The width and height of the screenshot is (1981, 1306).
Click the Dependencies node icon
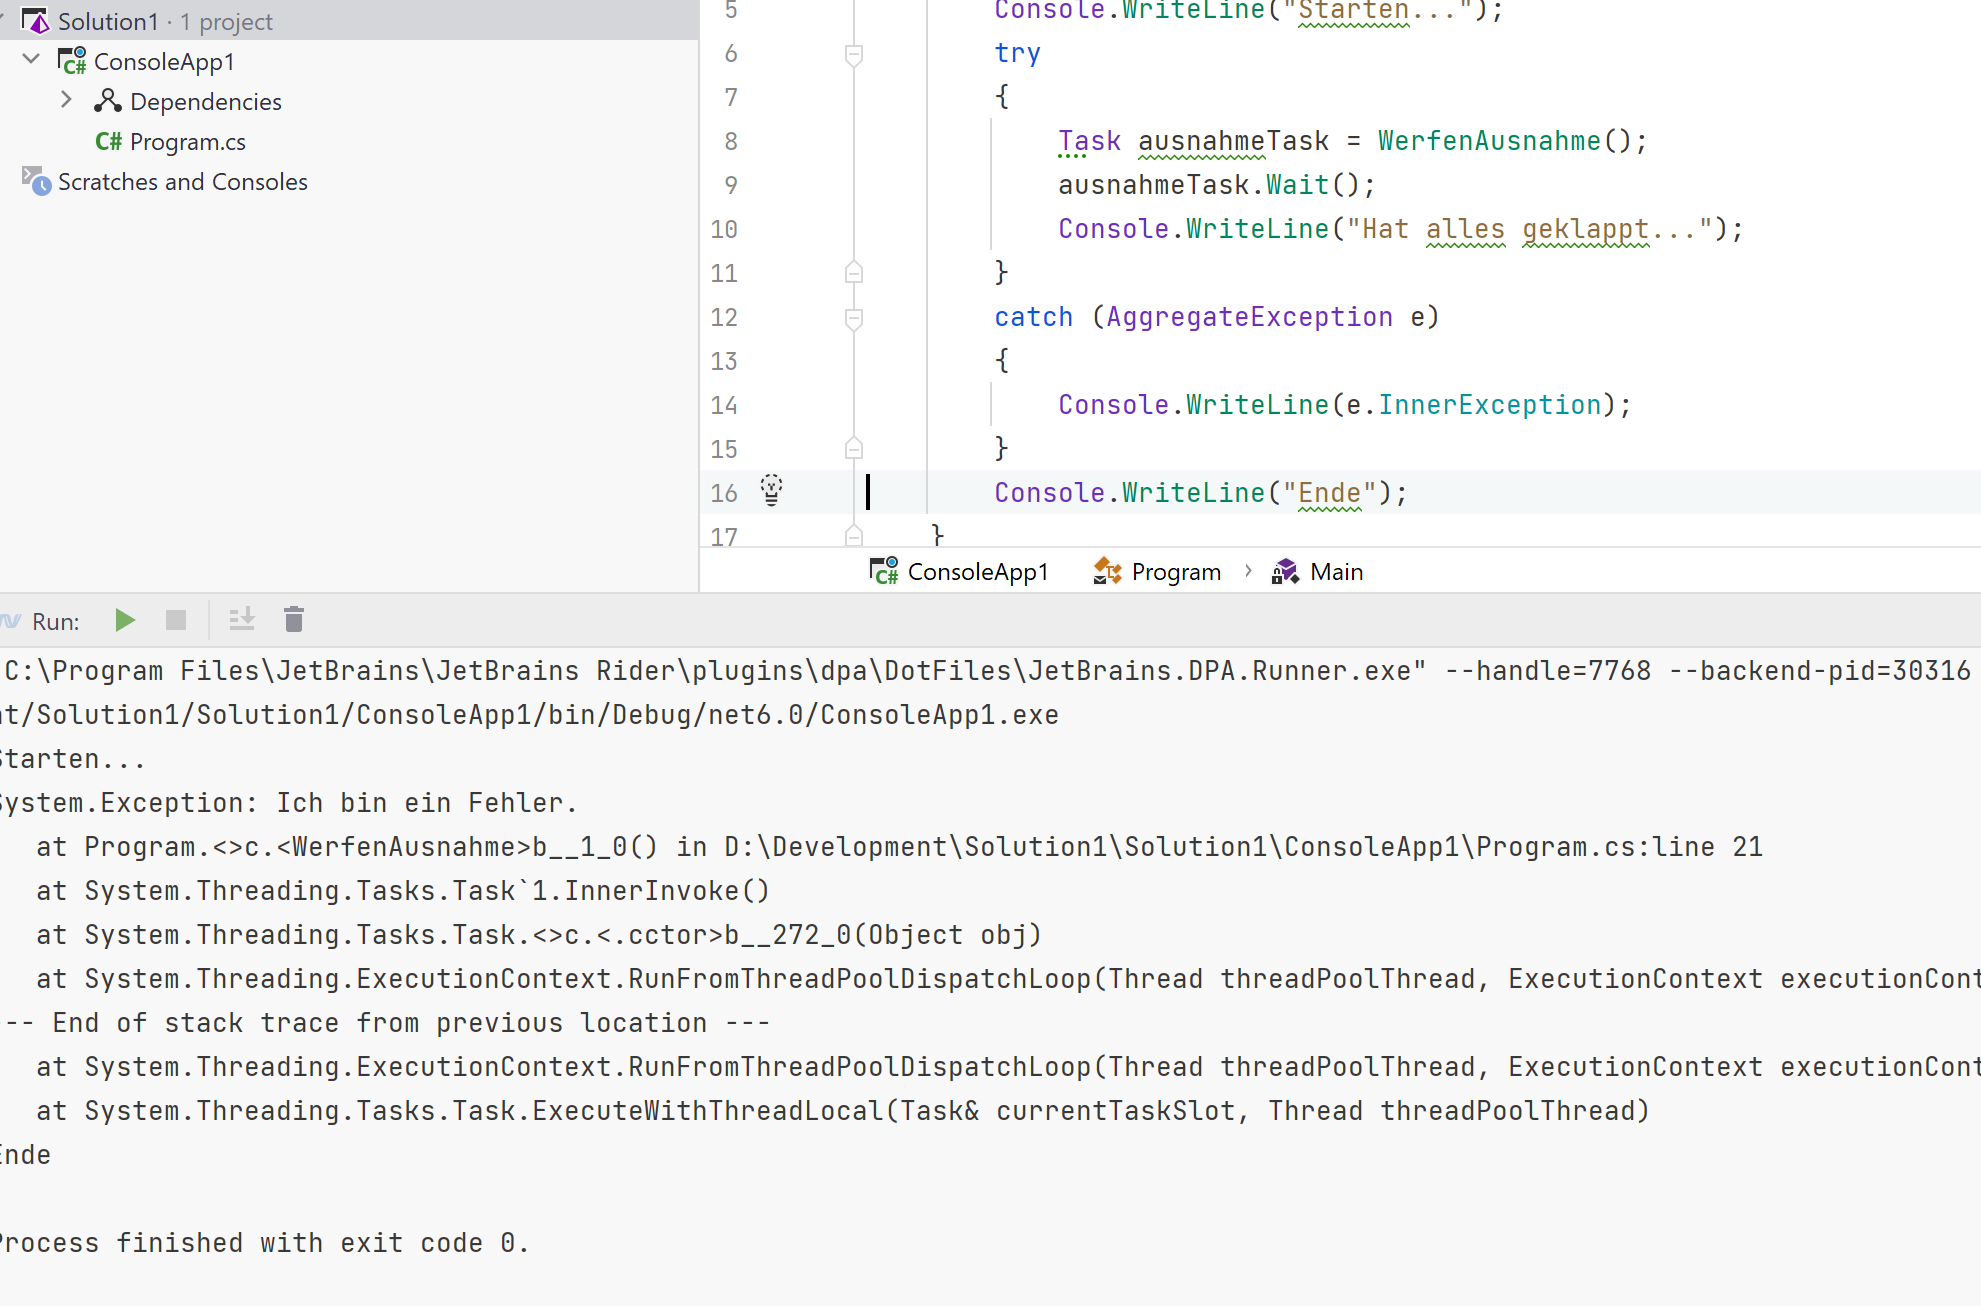107,101
